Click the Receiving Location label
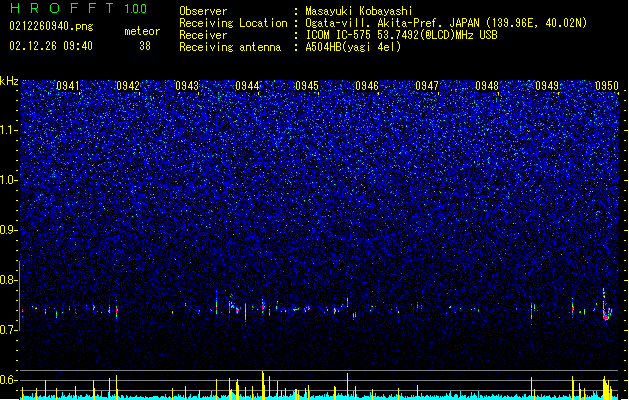629x400 pixels. (x=233, y=23)
